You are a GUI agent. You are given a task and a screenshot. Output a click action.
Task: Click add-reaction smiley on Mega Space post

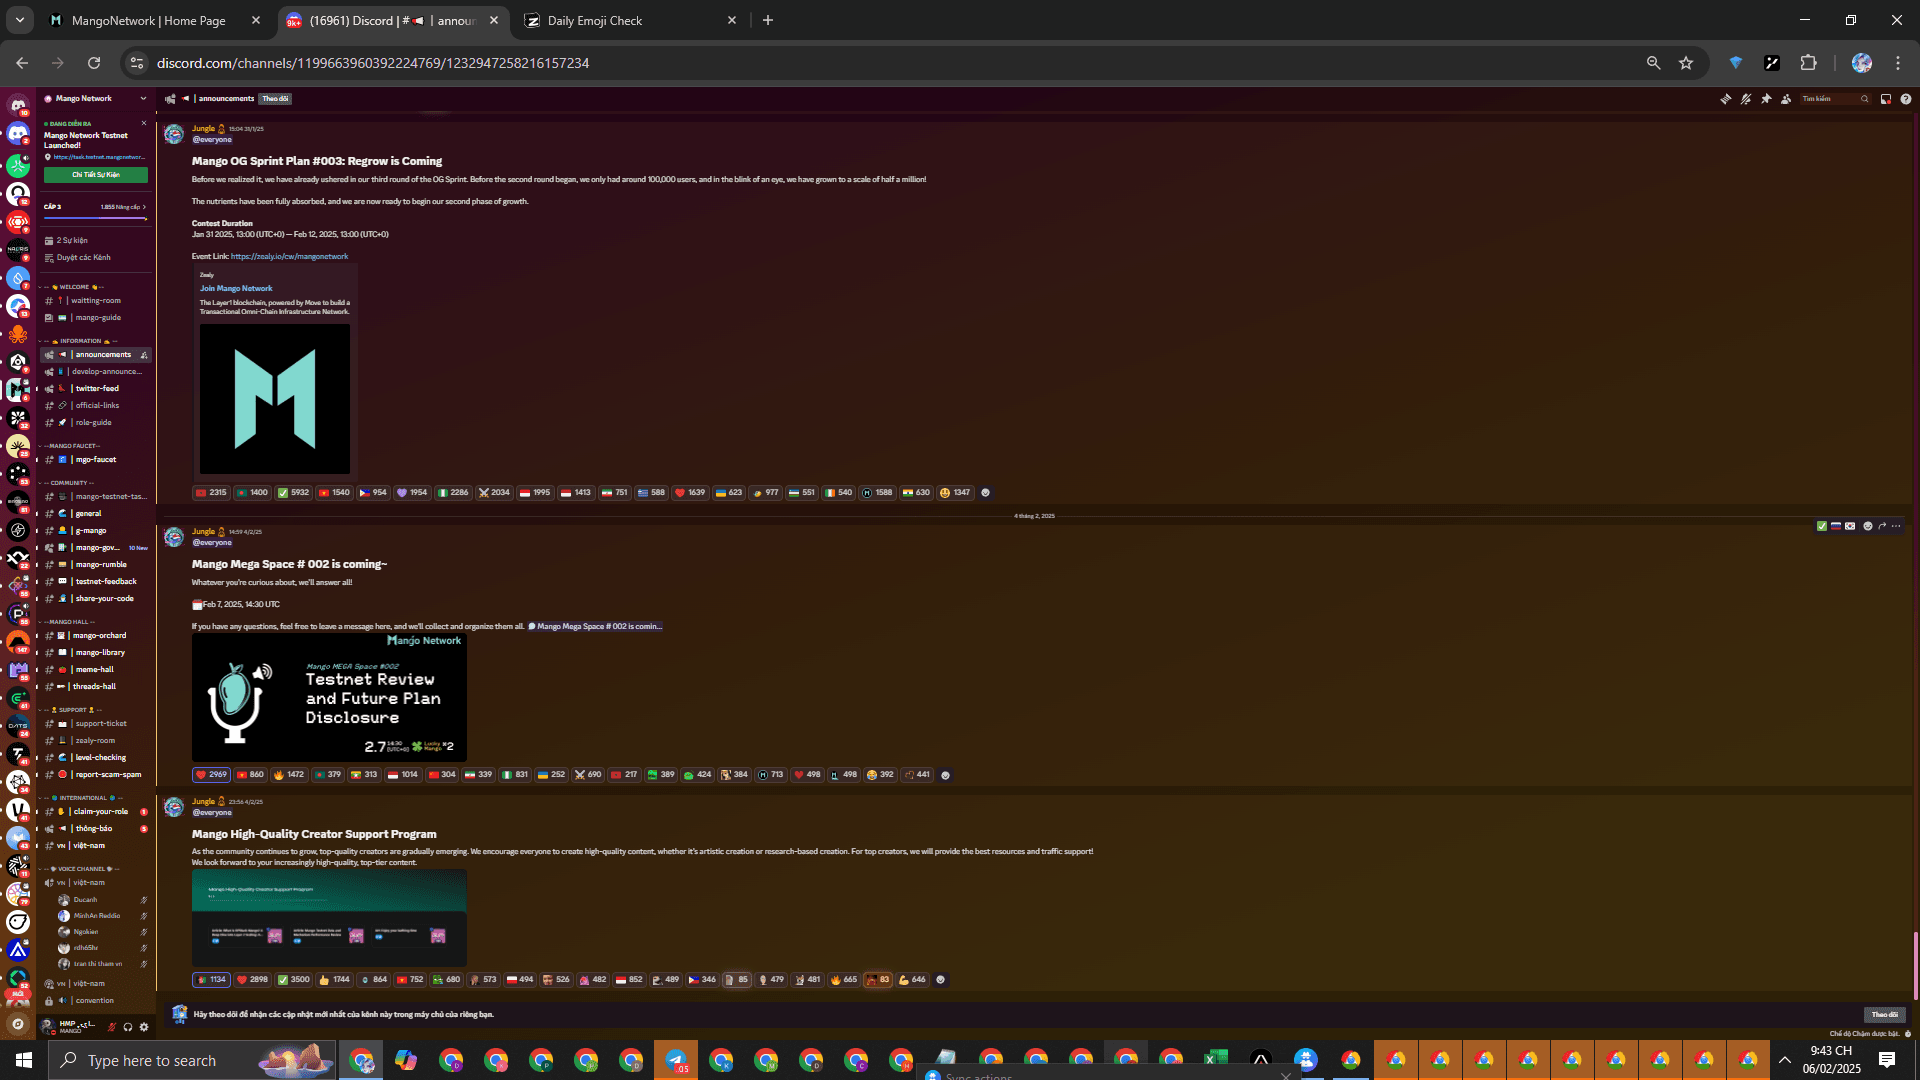tap(946, 775)
